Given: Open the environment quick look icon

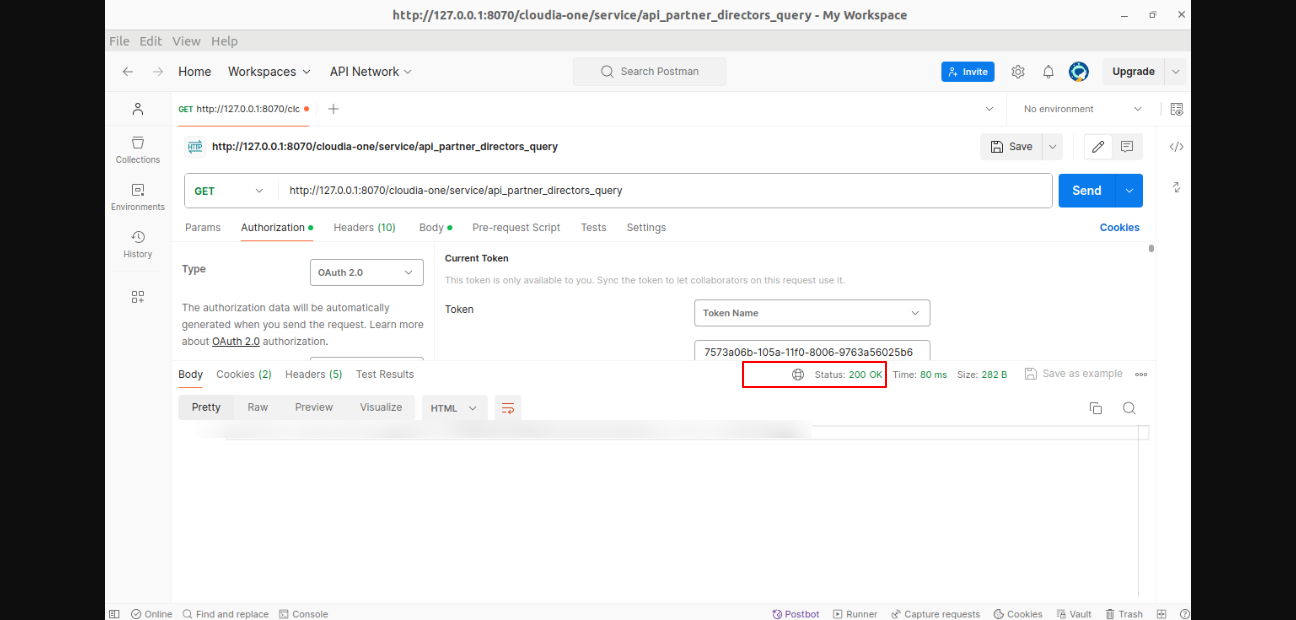Looking at the screenshot, I should coord(1176,109).
